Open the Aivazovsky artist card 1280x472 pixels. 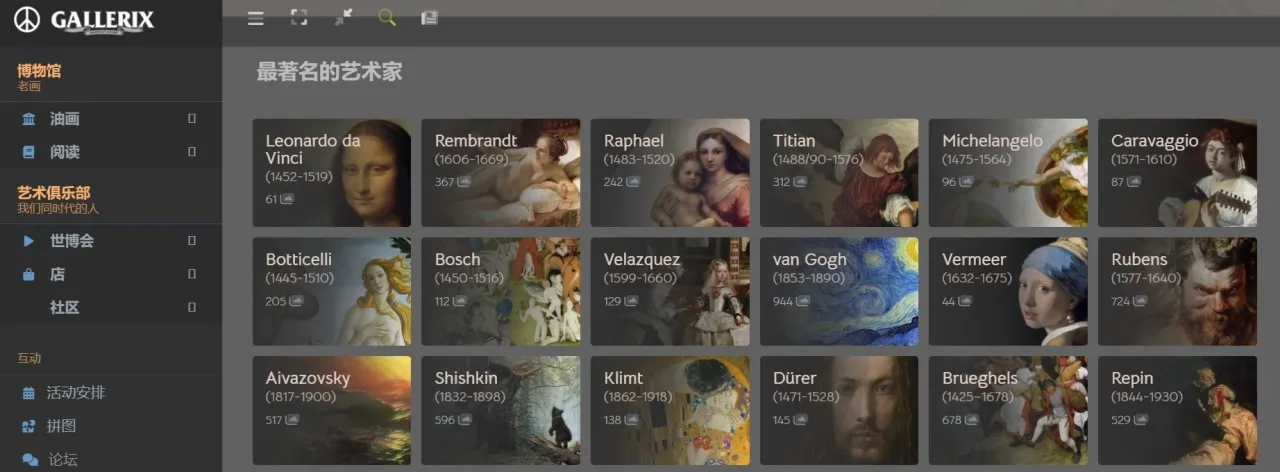tap(332, 411)
